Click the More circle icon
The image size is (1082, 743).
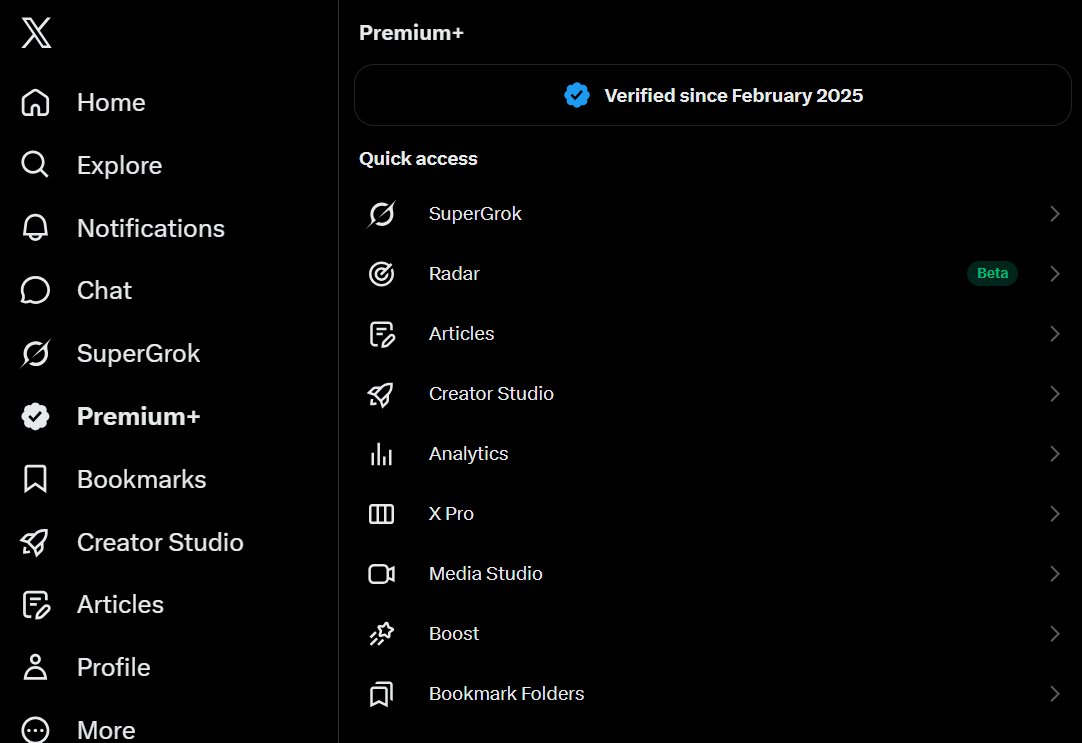(35, 730)
